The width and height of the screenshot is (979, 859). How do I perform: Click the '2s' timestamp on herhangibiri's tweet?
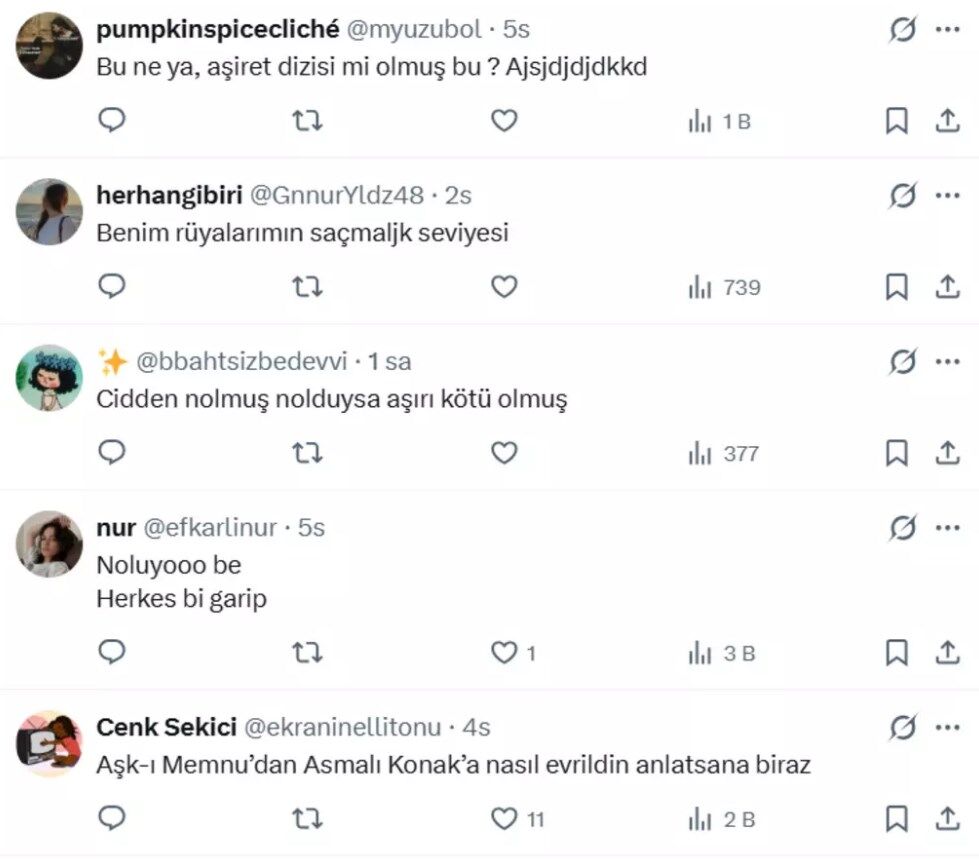point(460,196)
